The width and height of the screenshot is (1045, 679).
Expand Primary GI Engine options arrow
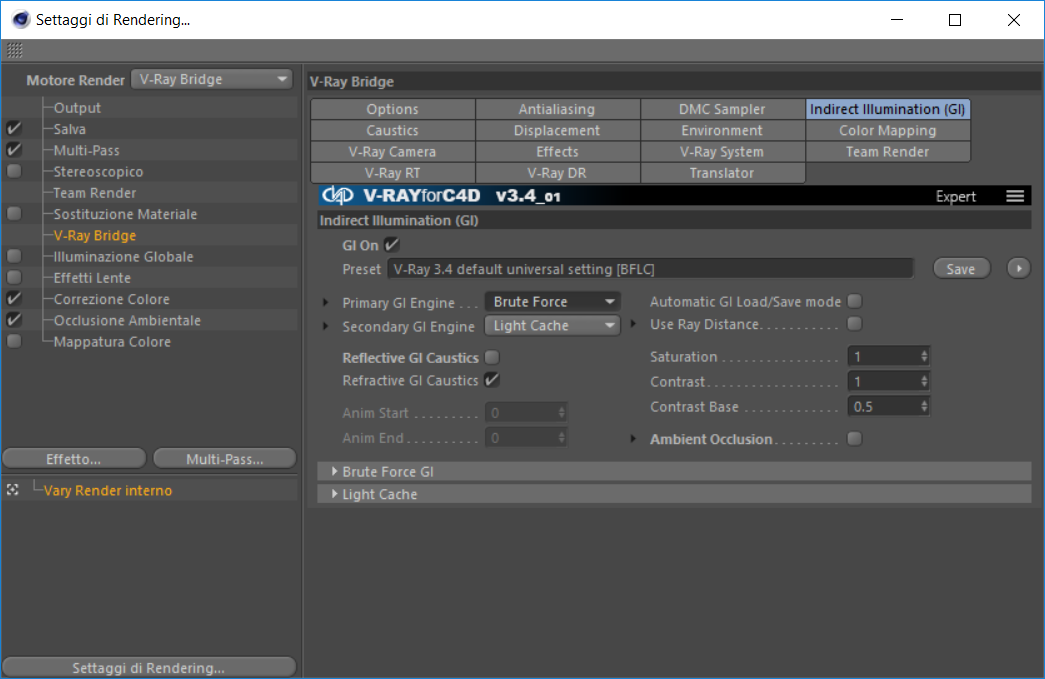(x=326, y=303)
